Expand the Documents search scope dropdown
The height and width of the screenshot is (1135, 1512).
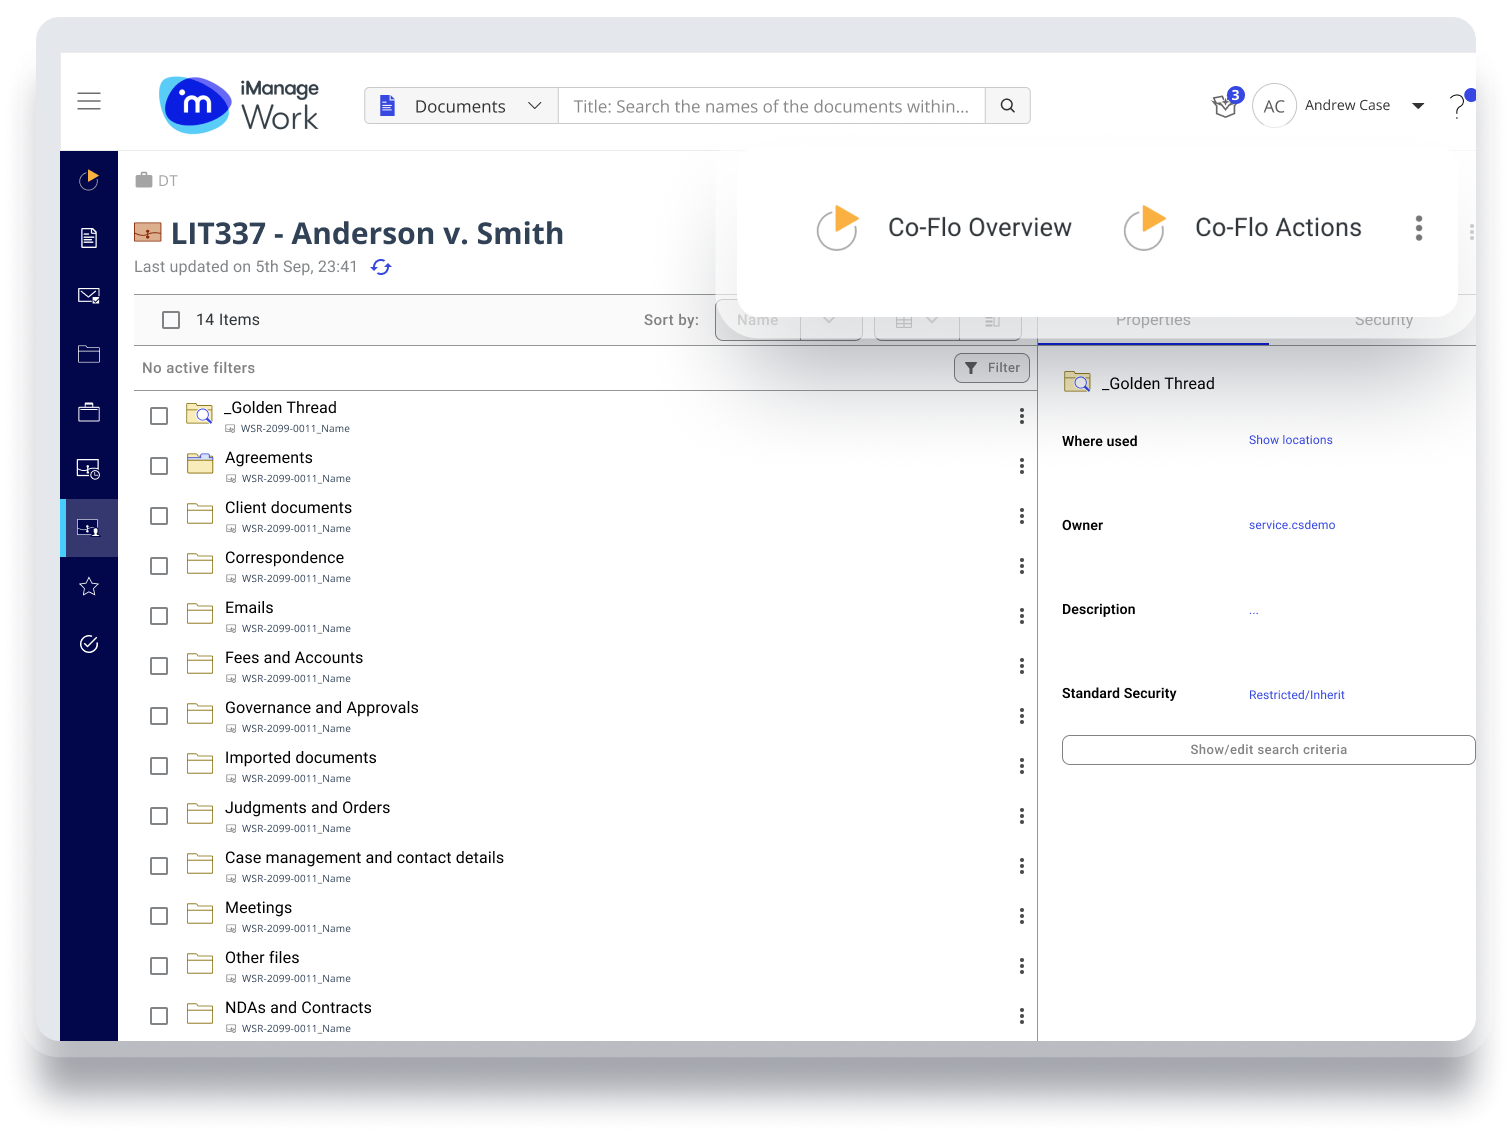(461, 106)
